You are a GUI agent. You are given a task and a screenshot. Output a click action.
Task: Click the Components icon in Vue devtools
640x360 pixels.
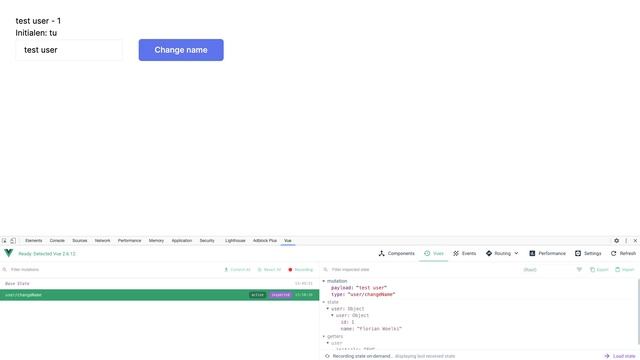pos(382,253)
